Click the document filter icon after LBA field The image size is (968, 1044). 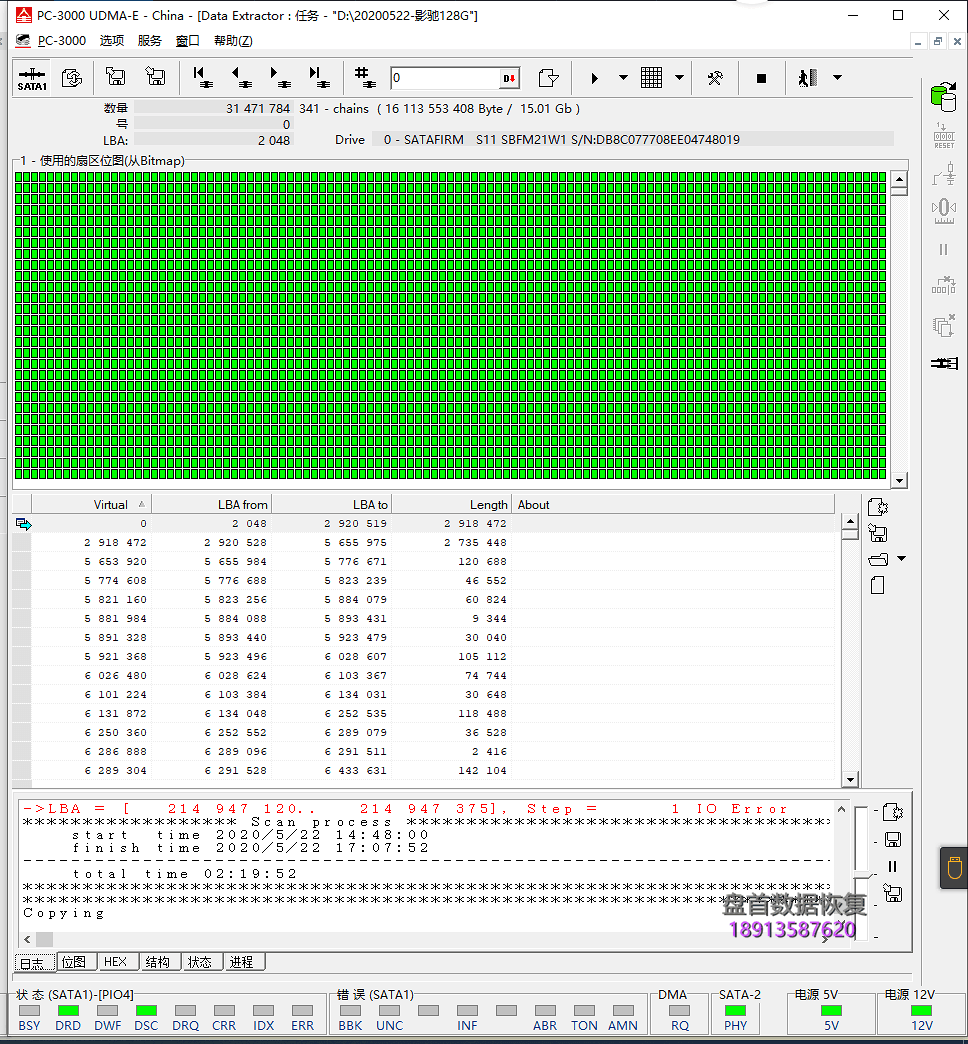point(548,78)
